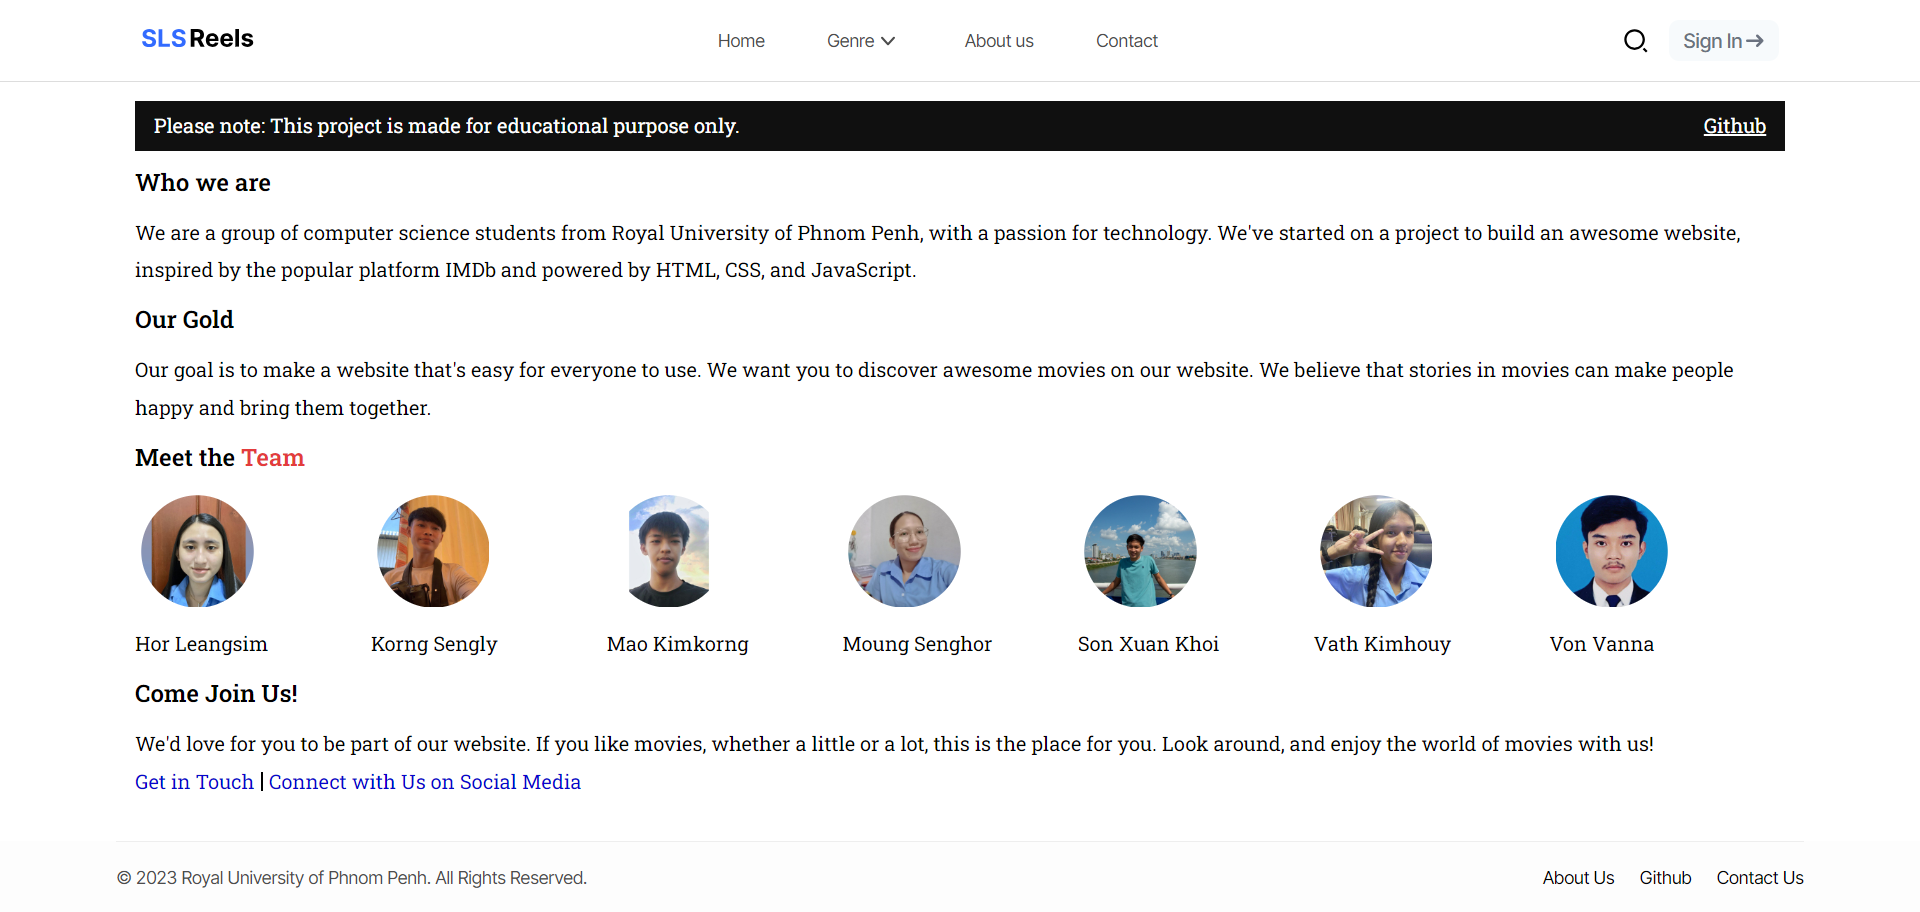The width and height of the screenshot is (1920, 912).
Task: Select Von Vanna's profile picture
Action: point(1611,551)
